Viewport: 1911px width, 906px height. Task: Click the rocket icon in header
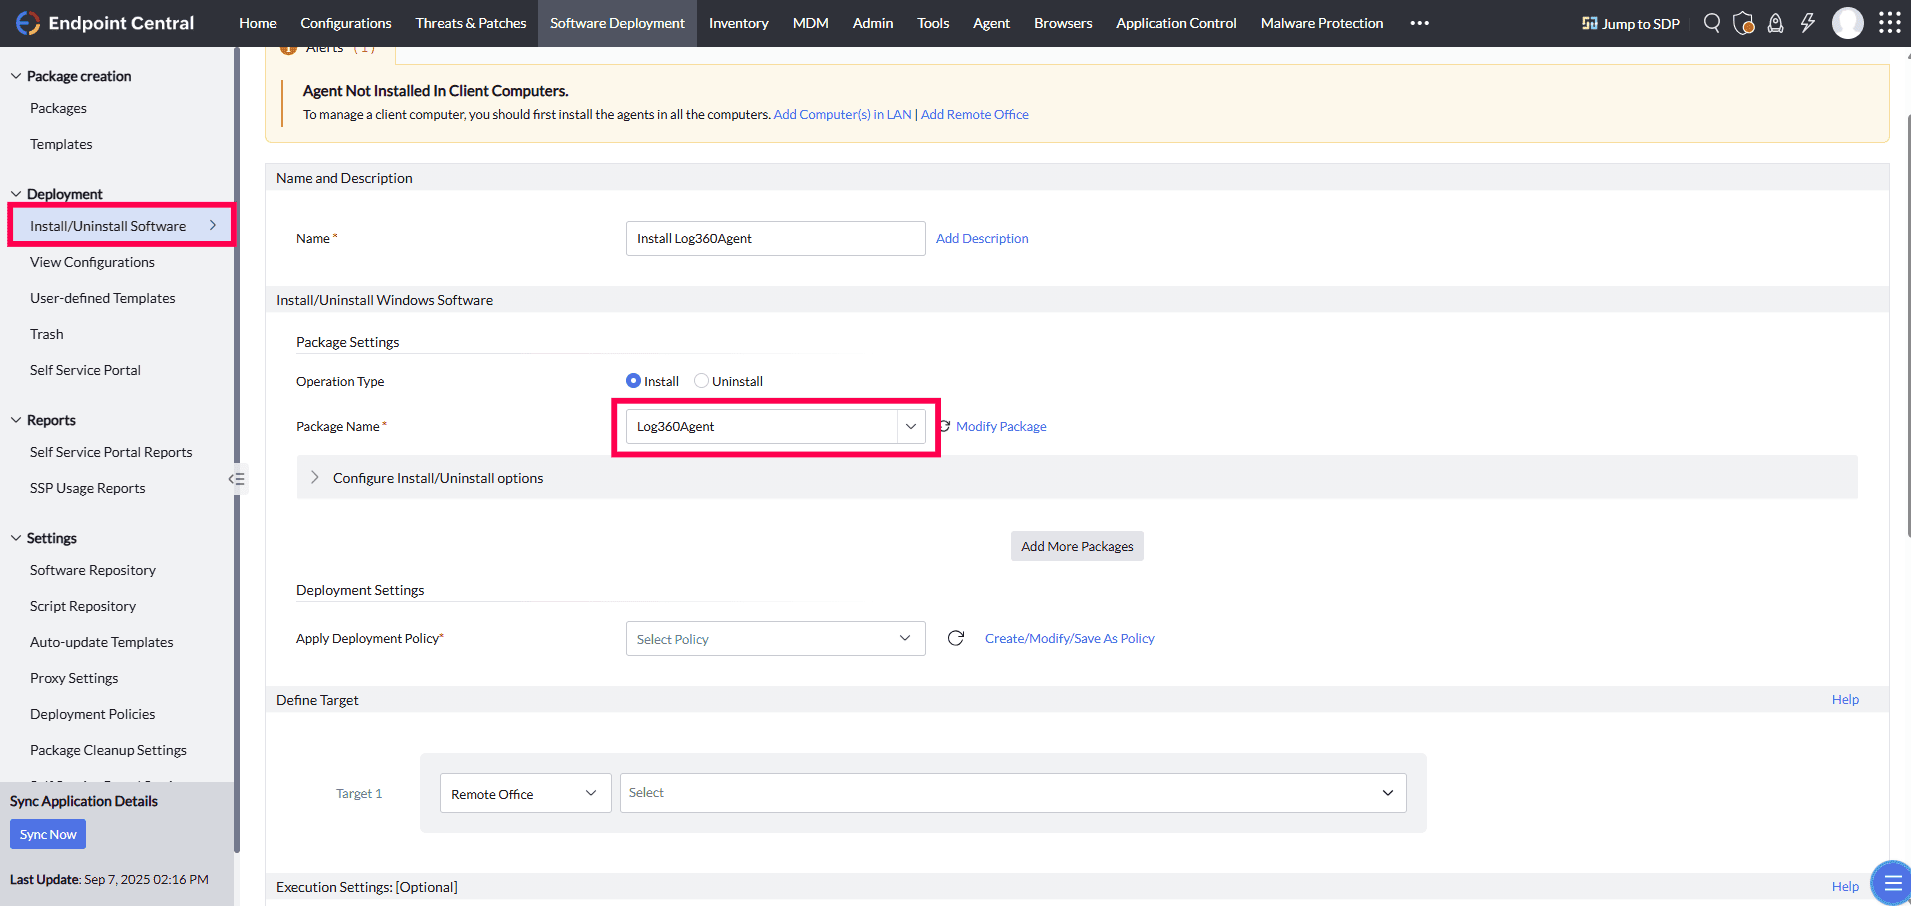(x=1775, y=23)
